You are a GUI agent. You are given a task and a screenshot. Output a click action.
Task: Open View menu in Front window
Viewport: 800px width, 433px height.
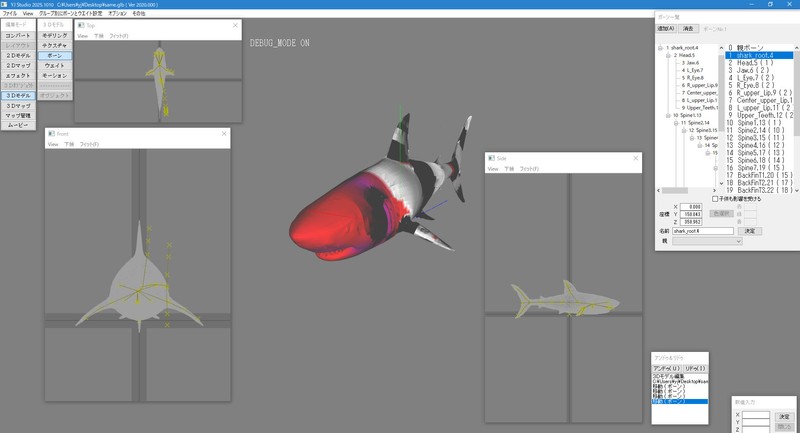coord(53,144)
